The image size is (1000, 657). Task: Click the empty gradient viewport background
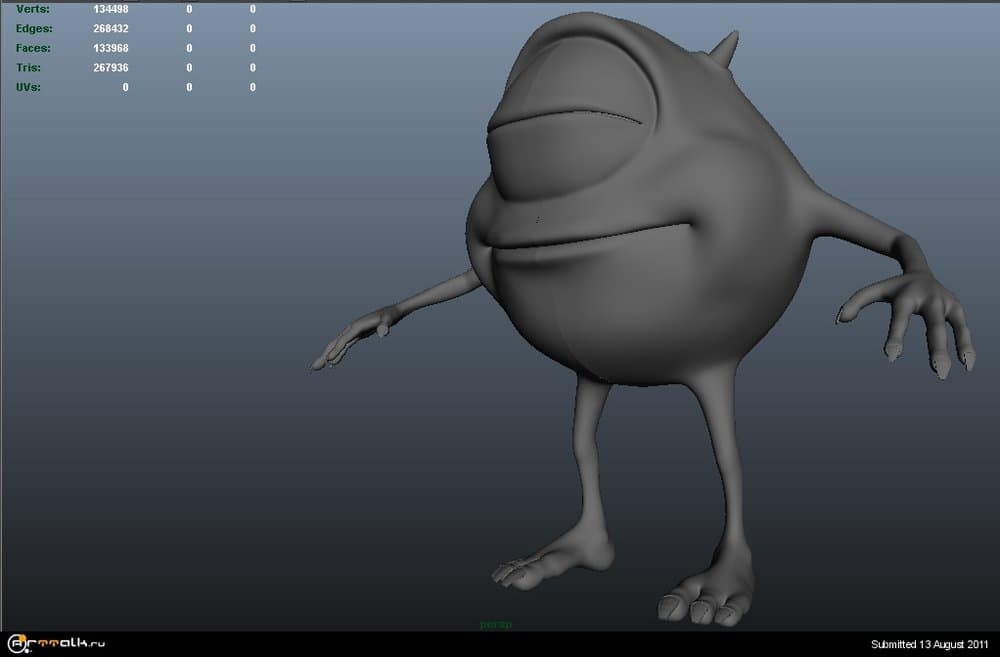[x=200, y=400]
